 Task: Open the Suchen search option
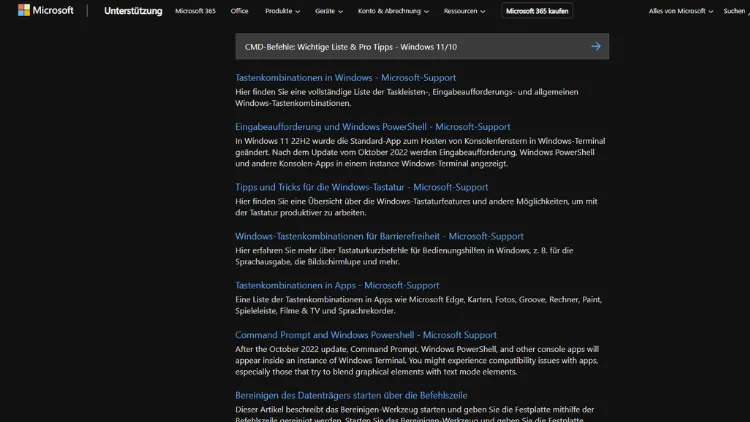coord(736,11)
